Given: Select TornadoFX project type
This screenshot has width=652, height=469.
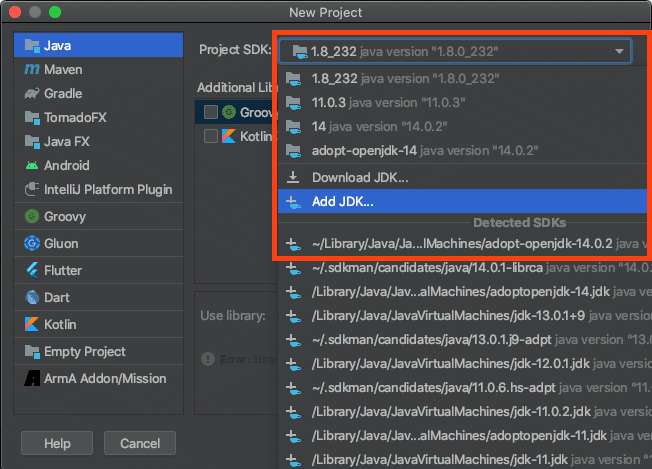Looking at the screenshot, I should coord(98,118).
